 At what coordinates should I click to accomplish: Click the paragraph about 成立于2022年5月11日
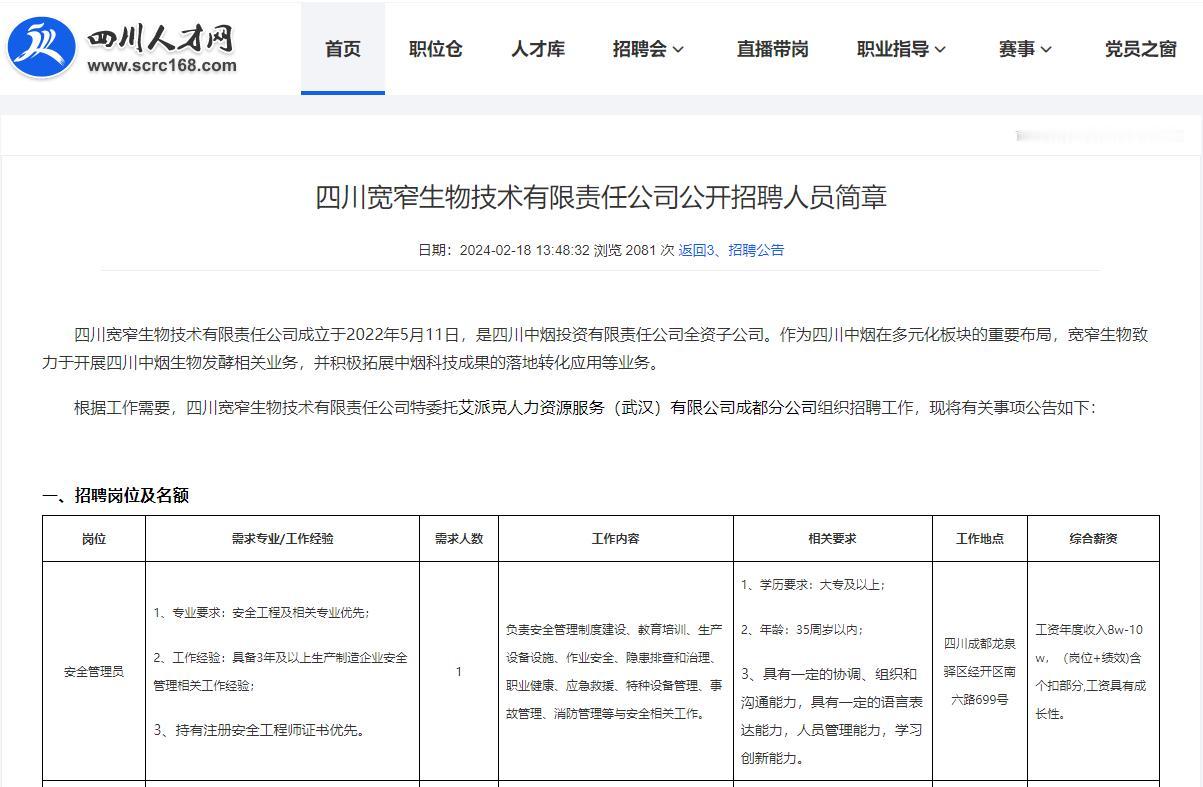click(x=595, y=348)
